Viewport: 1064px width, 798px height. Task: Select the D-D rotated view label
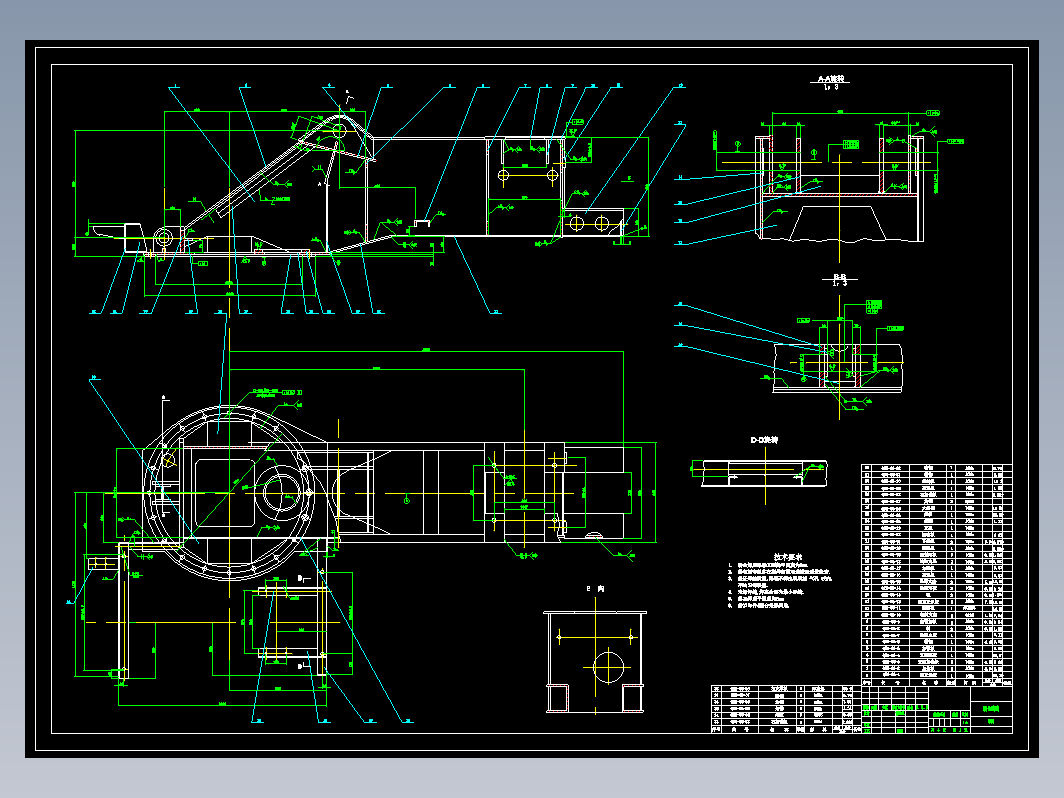coord(764,440)
